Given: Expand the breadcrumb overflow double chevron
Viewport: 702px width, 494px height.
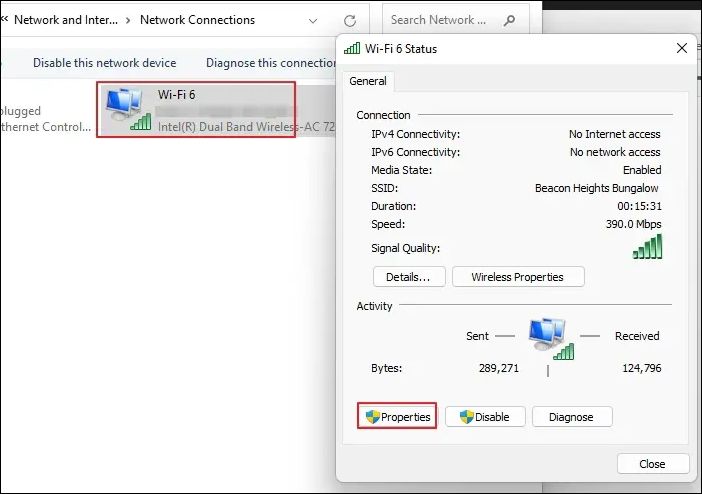Looking at the screenshot, I should [x=5, y=20].
